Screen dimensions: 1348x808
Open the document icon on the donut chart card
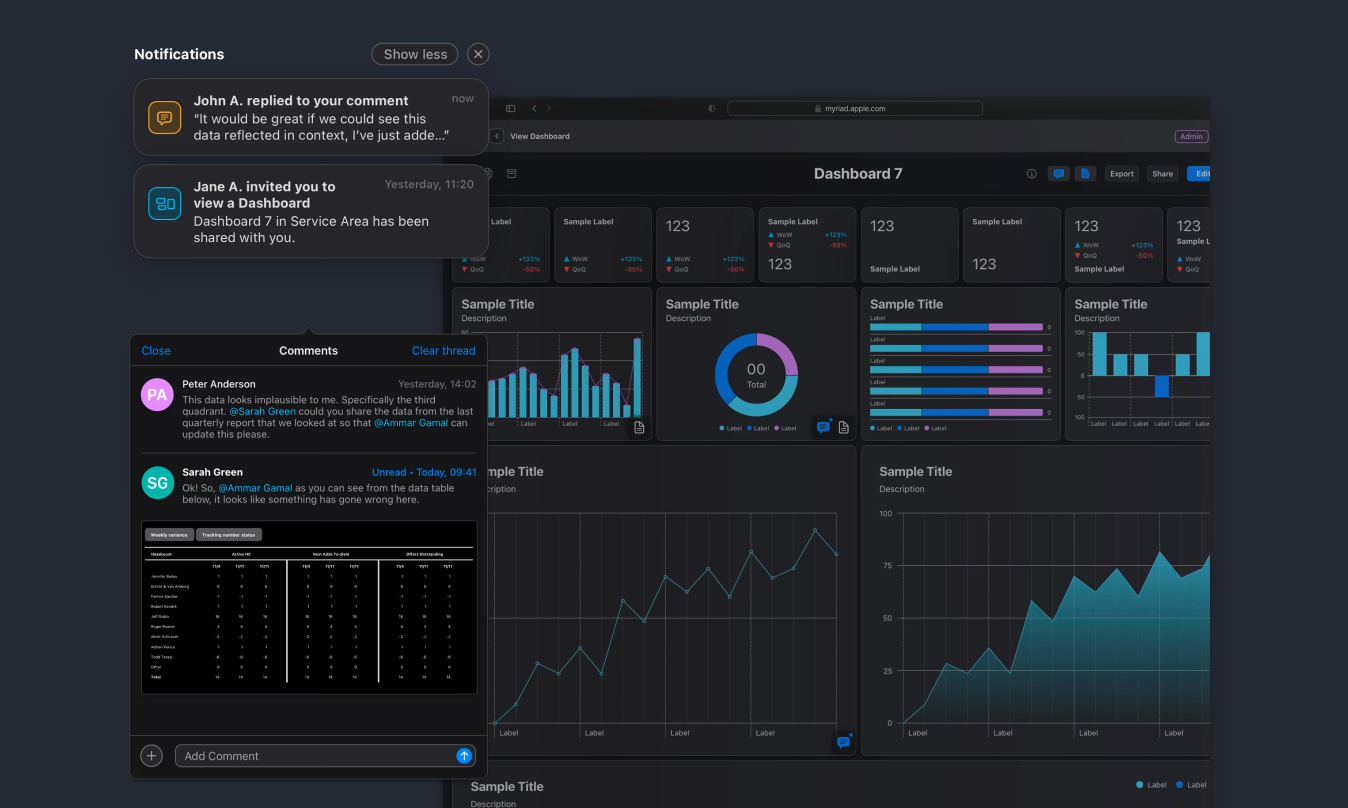843,427
